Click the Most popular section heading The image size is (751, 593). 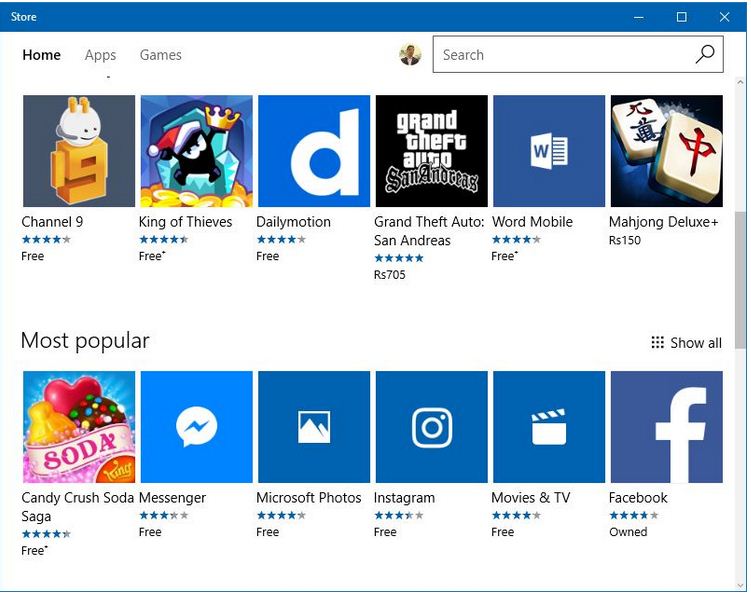tap(85, 341)
